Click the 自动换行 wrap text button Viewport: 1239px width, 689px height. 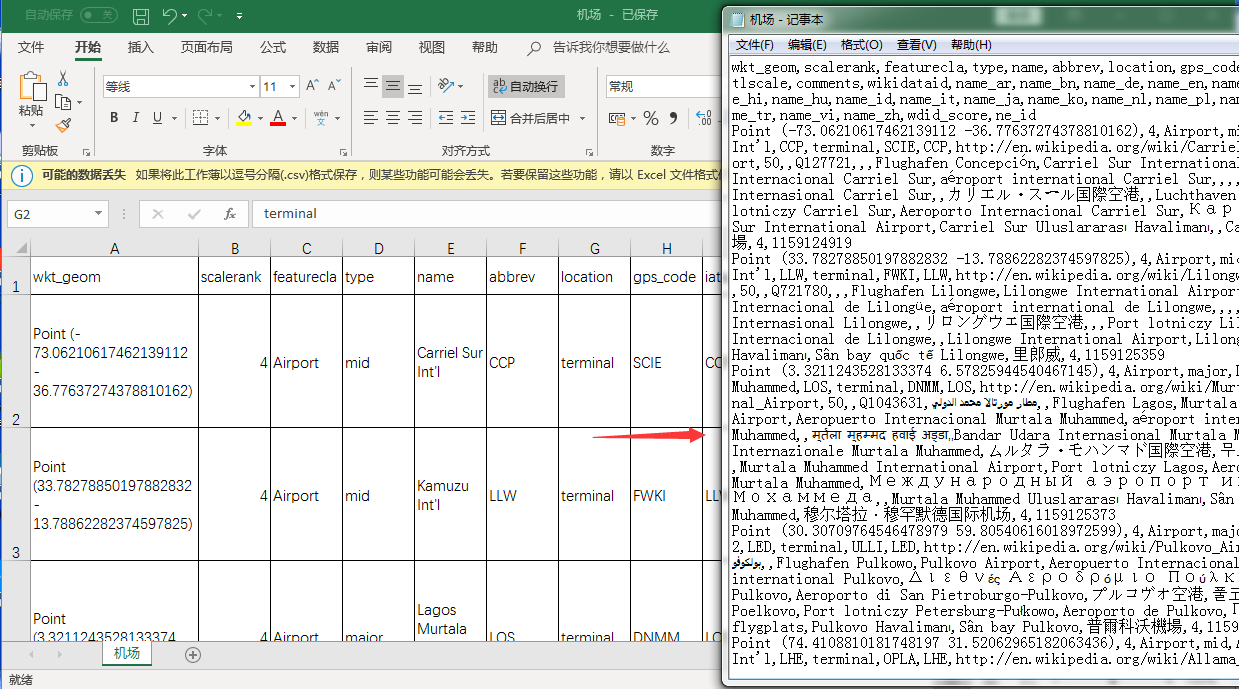525,86
